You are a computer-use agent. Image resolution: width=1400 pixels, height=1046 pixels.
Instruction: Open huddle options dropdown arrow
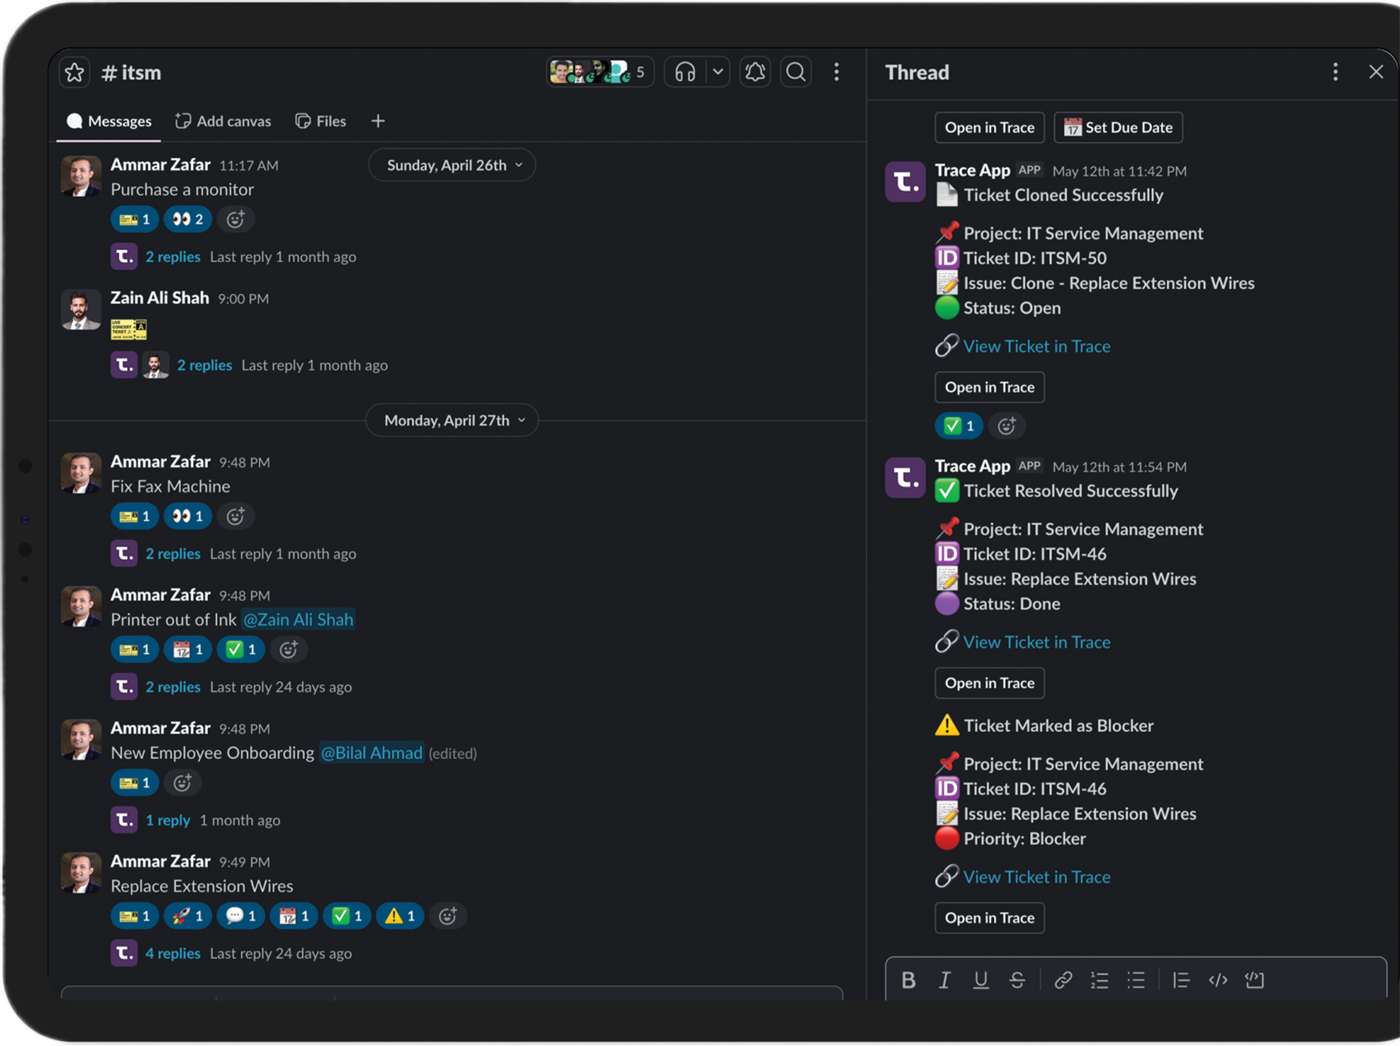click(x=718, y=72)
